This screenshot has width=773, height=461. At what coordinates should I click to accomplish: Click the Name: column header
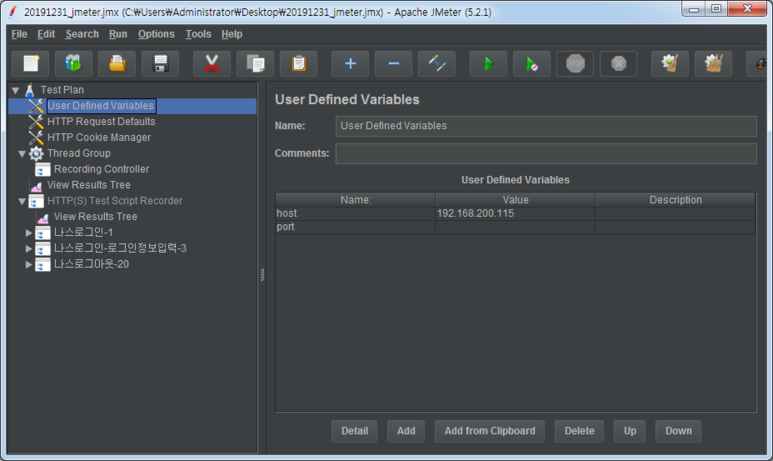355,200
